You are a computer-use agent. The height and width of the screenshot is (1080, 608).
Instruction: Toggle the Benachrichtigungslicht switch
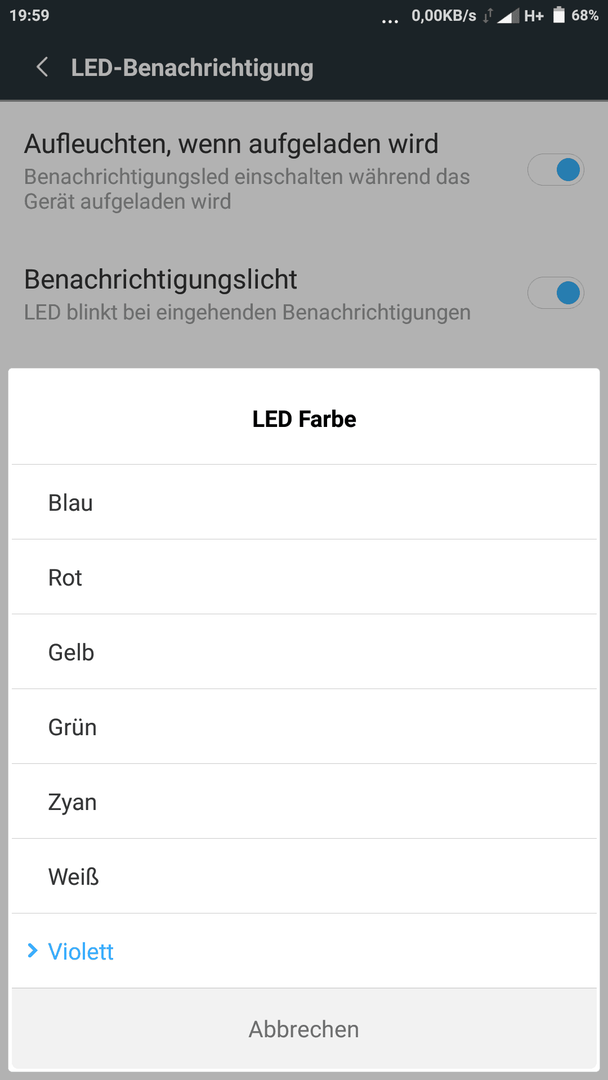[556, 293]
